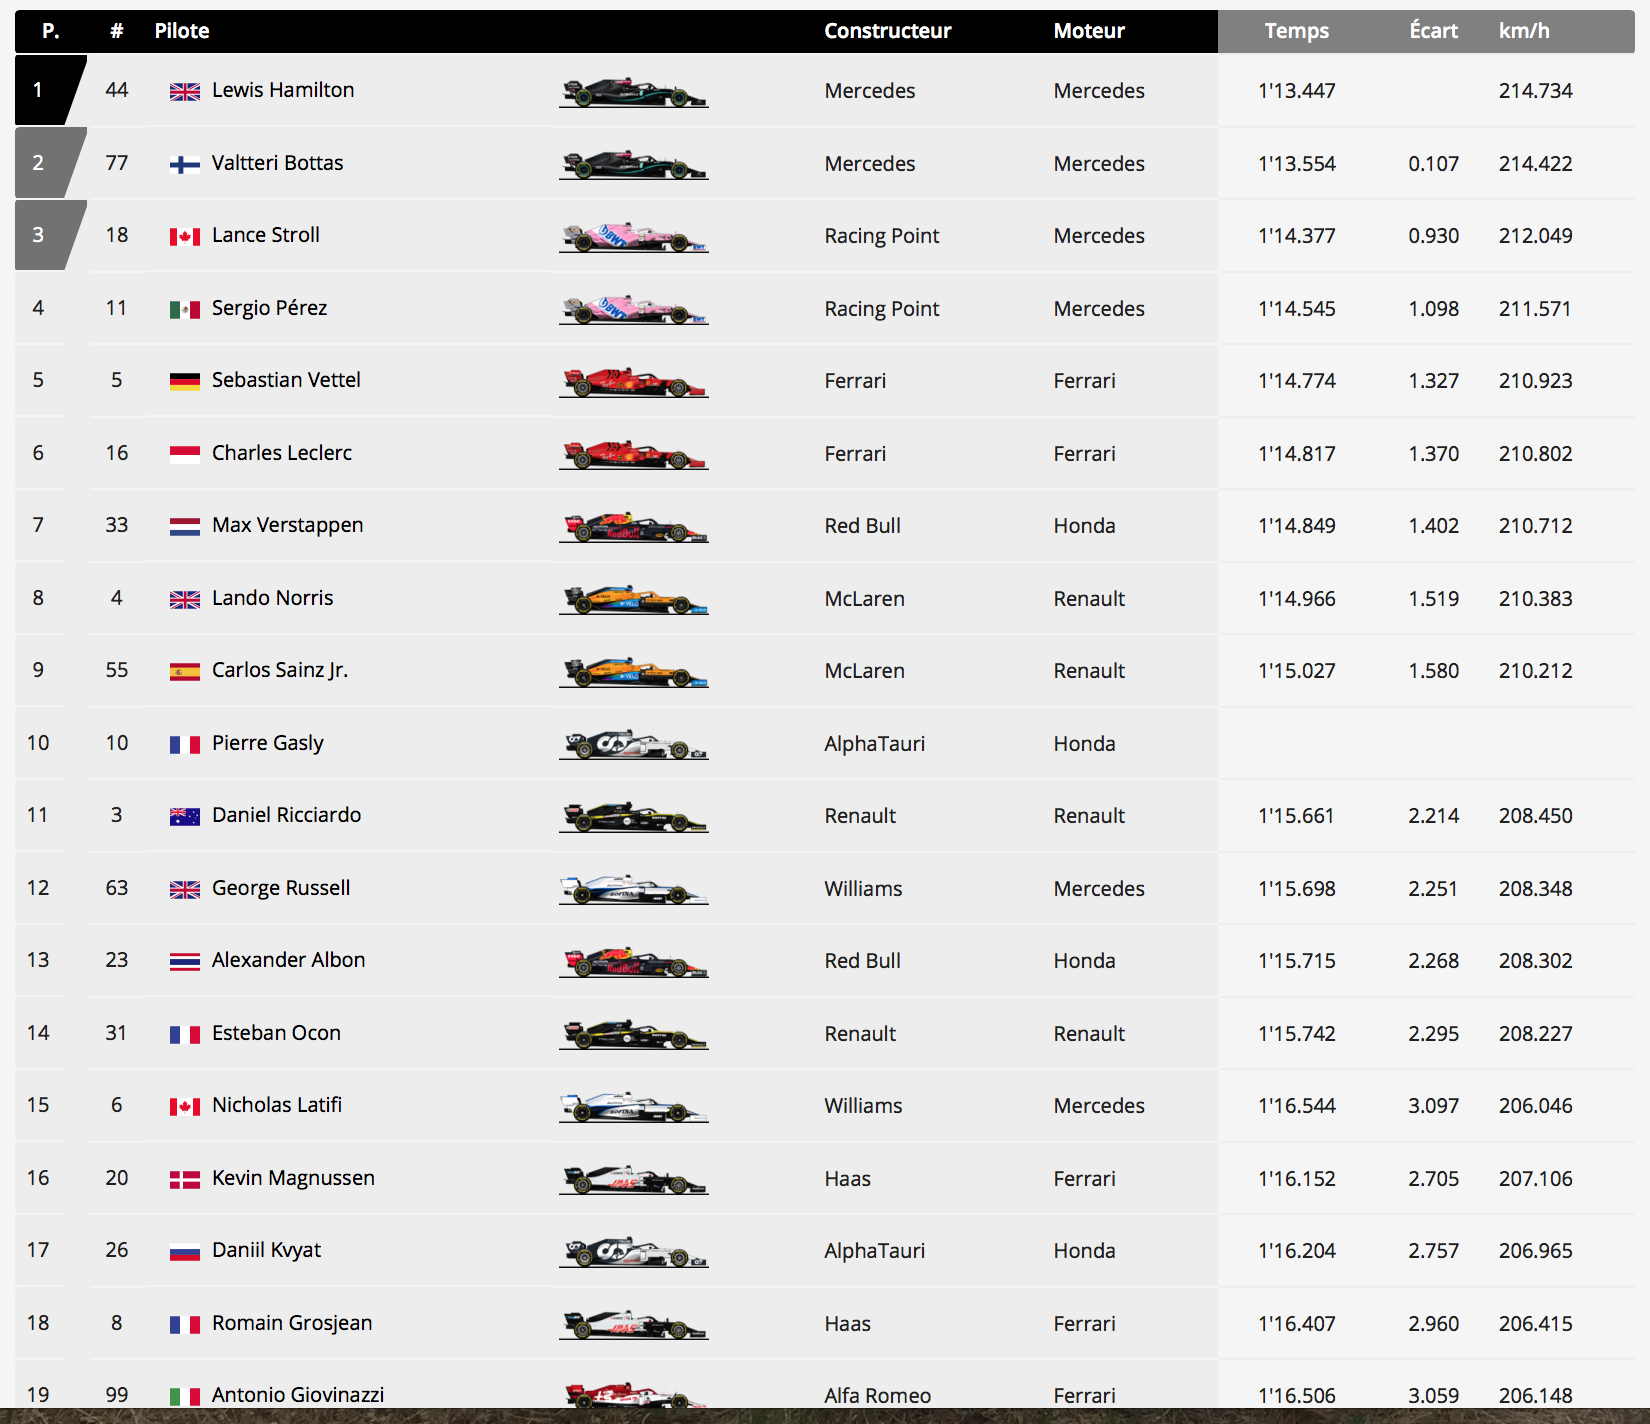Click the Mexican flag beside Sergio Pérez
This screenshot has width=1650, height=1424.
(185, 310)
